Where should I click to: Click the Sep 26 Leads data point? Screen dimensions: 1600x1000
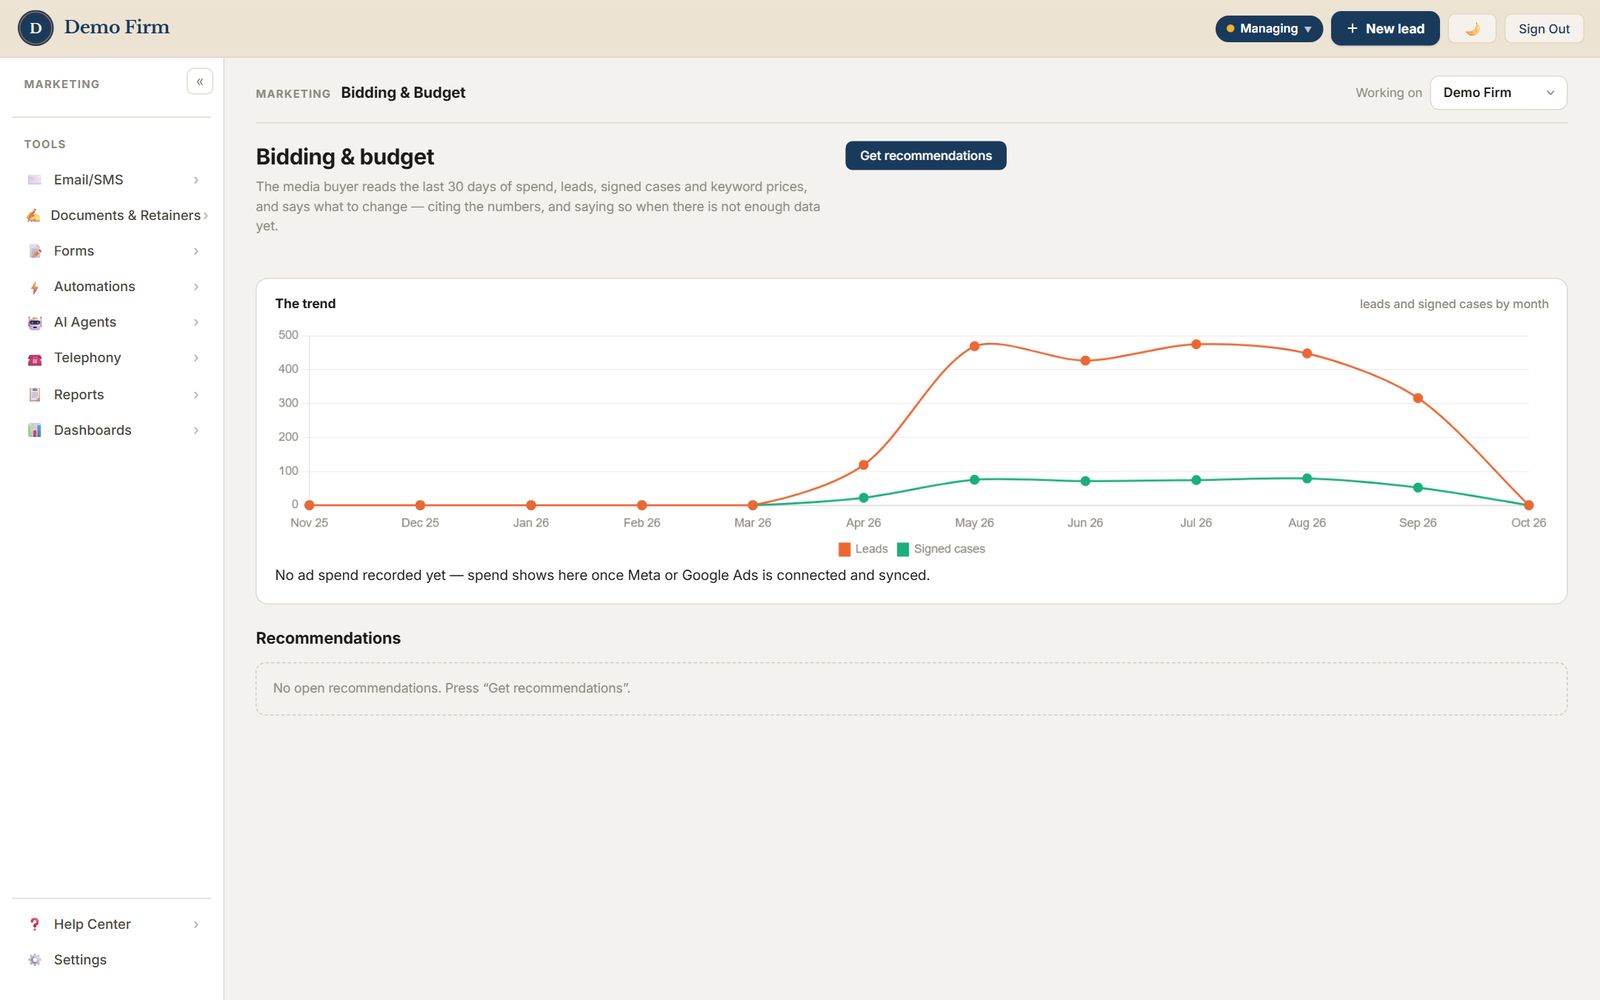tap(1418, 398)
